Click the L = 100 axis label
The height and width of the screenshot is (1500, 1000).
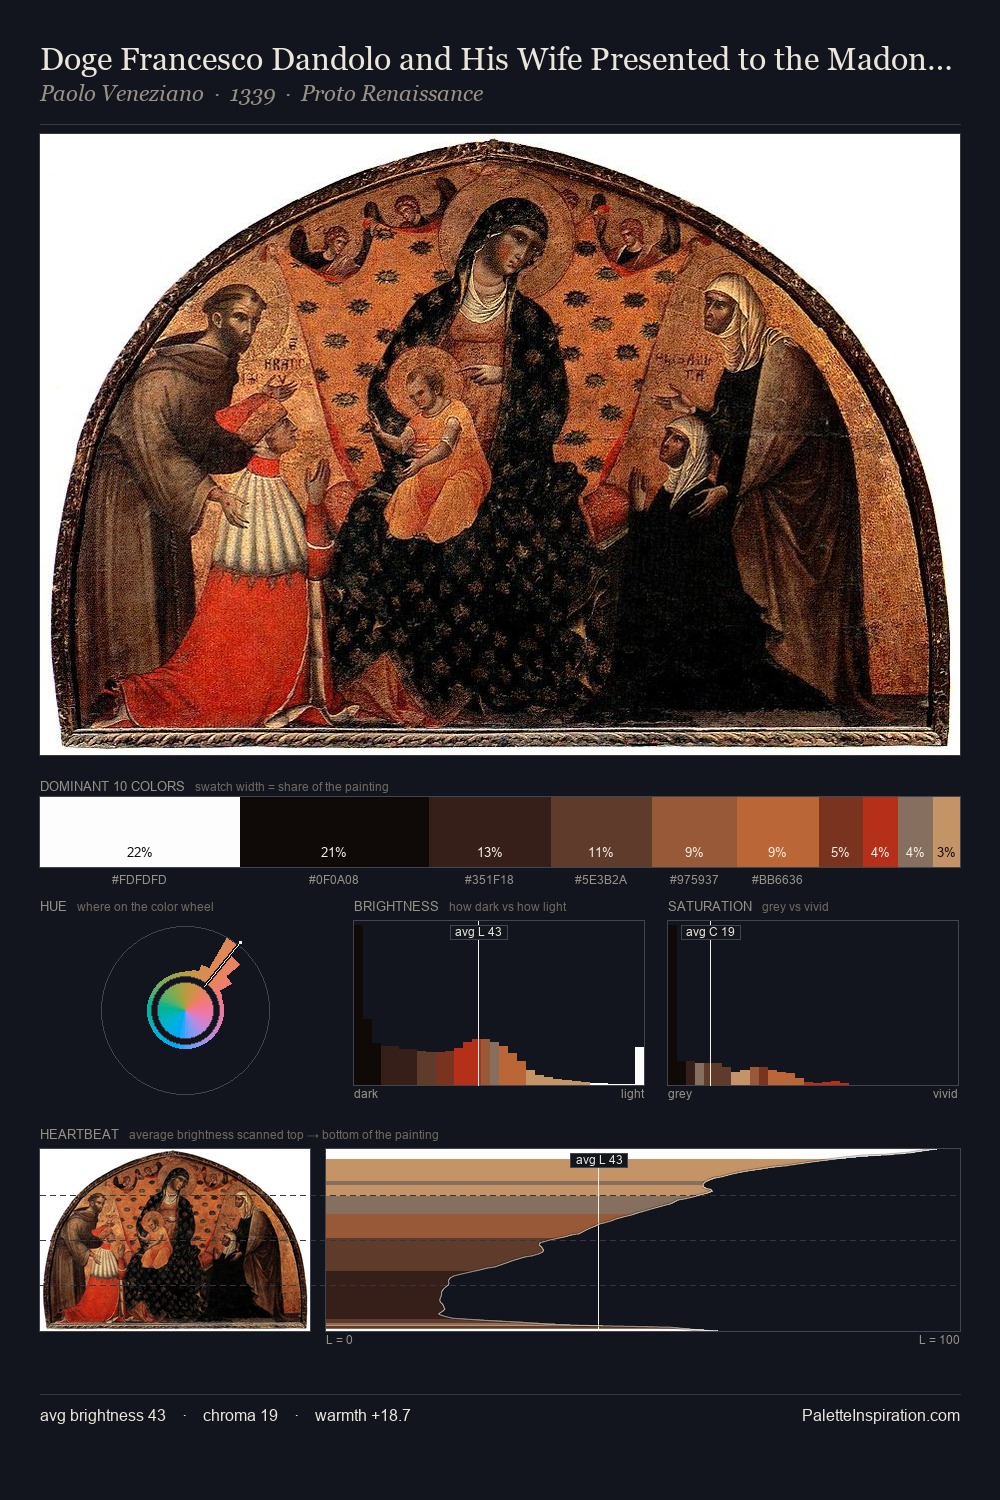[x=939, y=1340]
